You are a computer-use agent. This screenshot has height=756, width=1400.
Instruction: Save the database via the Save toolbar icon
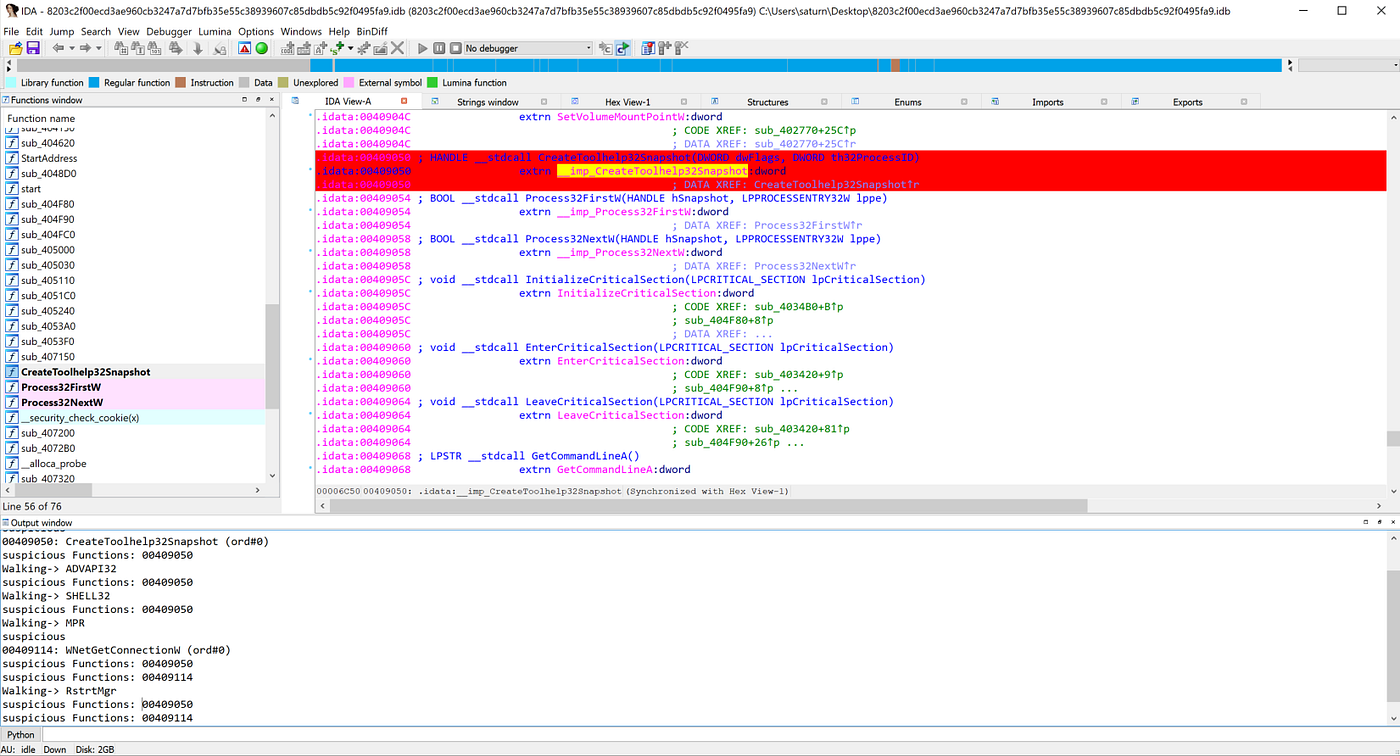pos(32,47)
